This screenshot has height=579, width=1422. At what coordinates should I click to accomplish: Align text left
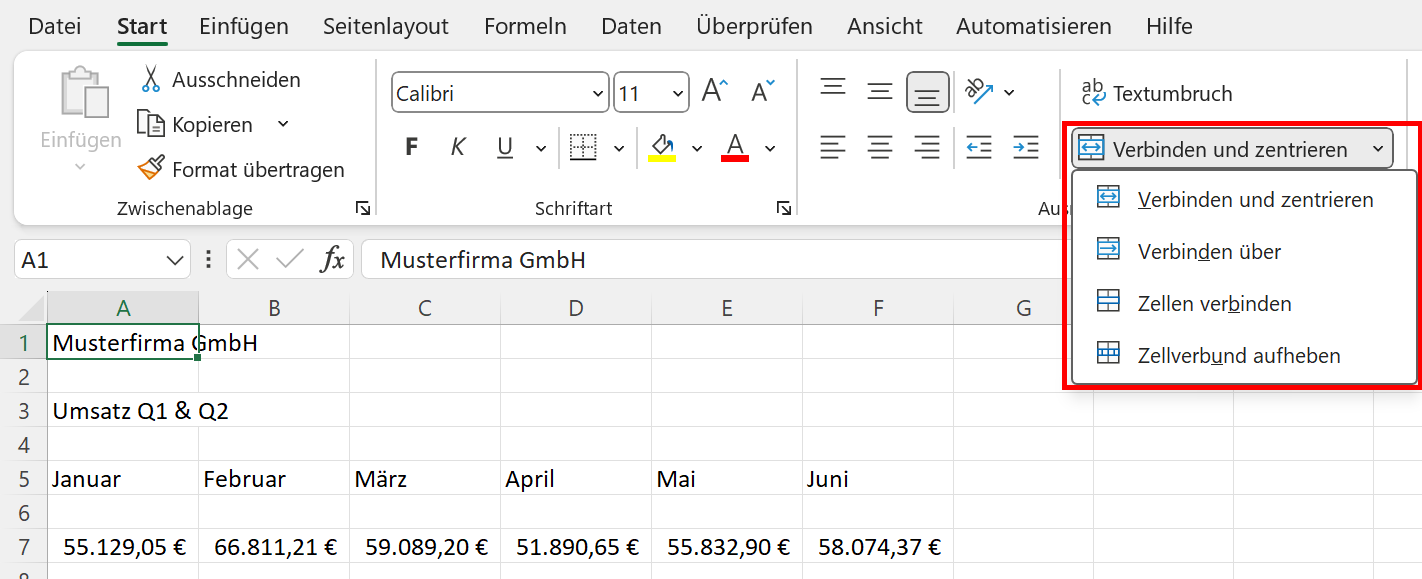832,147
